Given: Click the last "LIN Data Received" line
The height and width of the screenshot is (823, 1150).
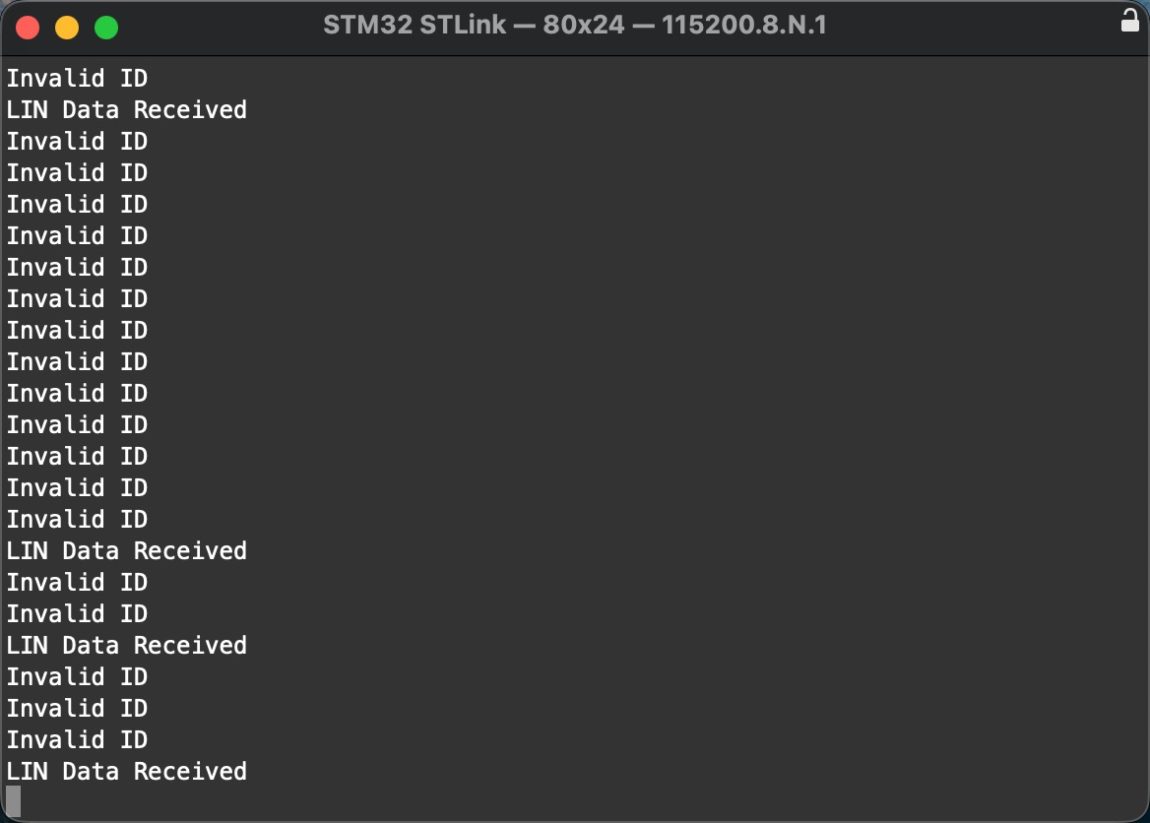Looking at the screenshot, I should (126, 772).
